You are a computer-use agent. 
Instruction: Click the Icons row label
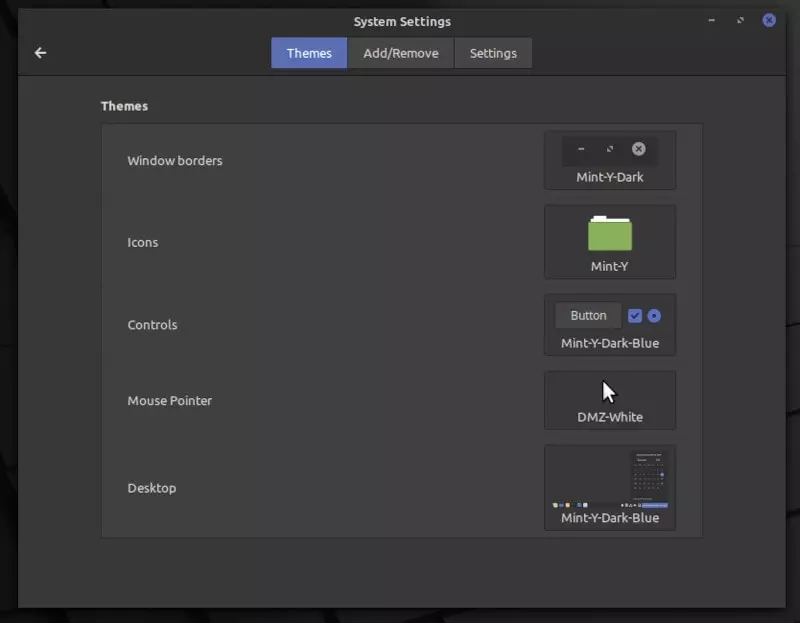tap(143, 242)
